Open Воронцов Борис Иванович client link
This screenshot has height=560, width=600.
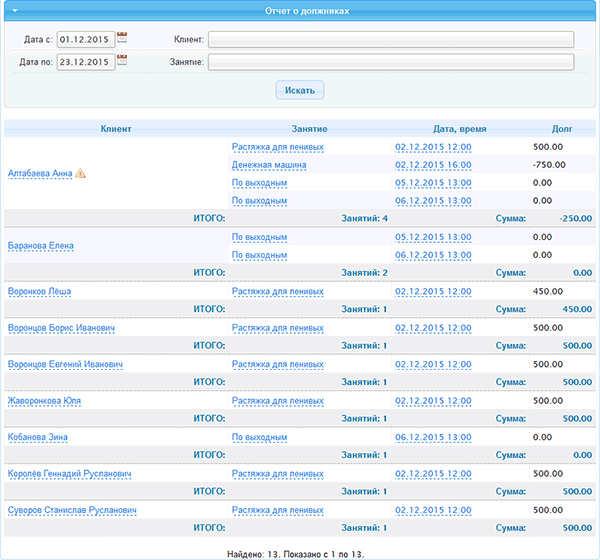coord(61,328)
